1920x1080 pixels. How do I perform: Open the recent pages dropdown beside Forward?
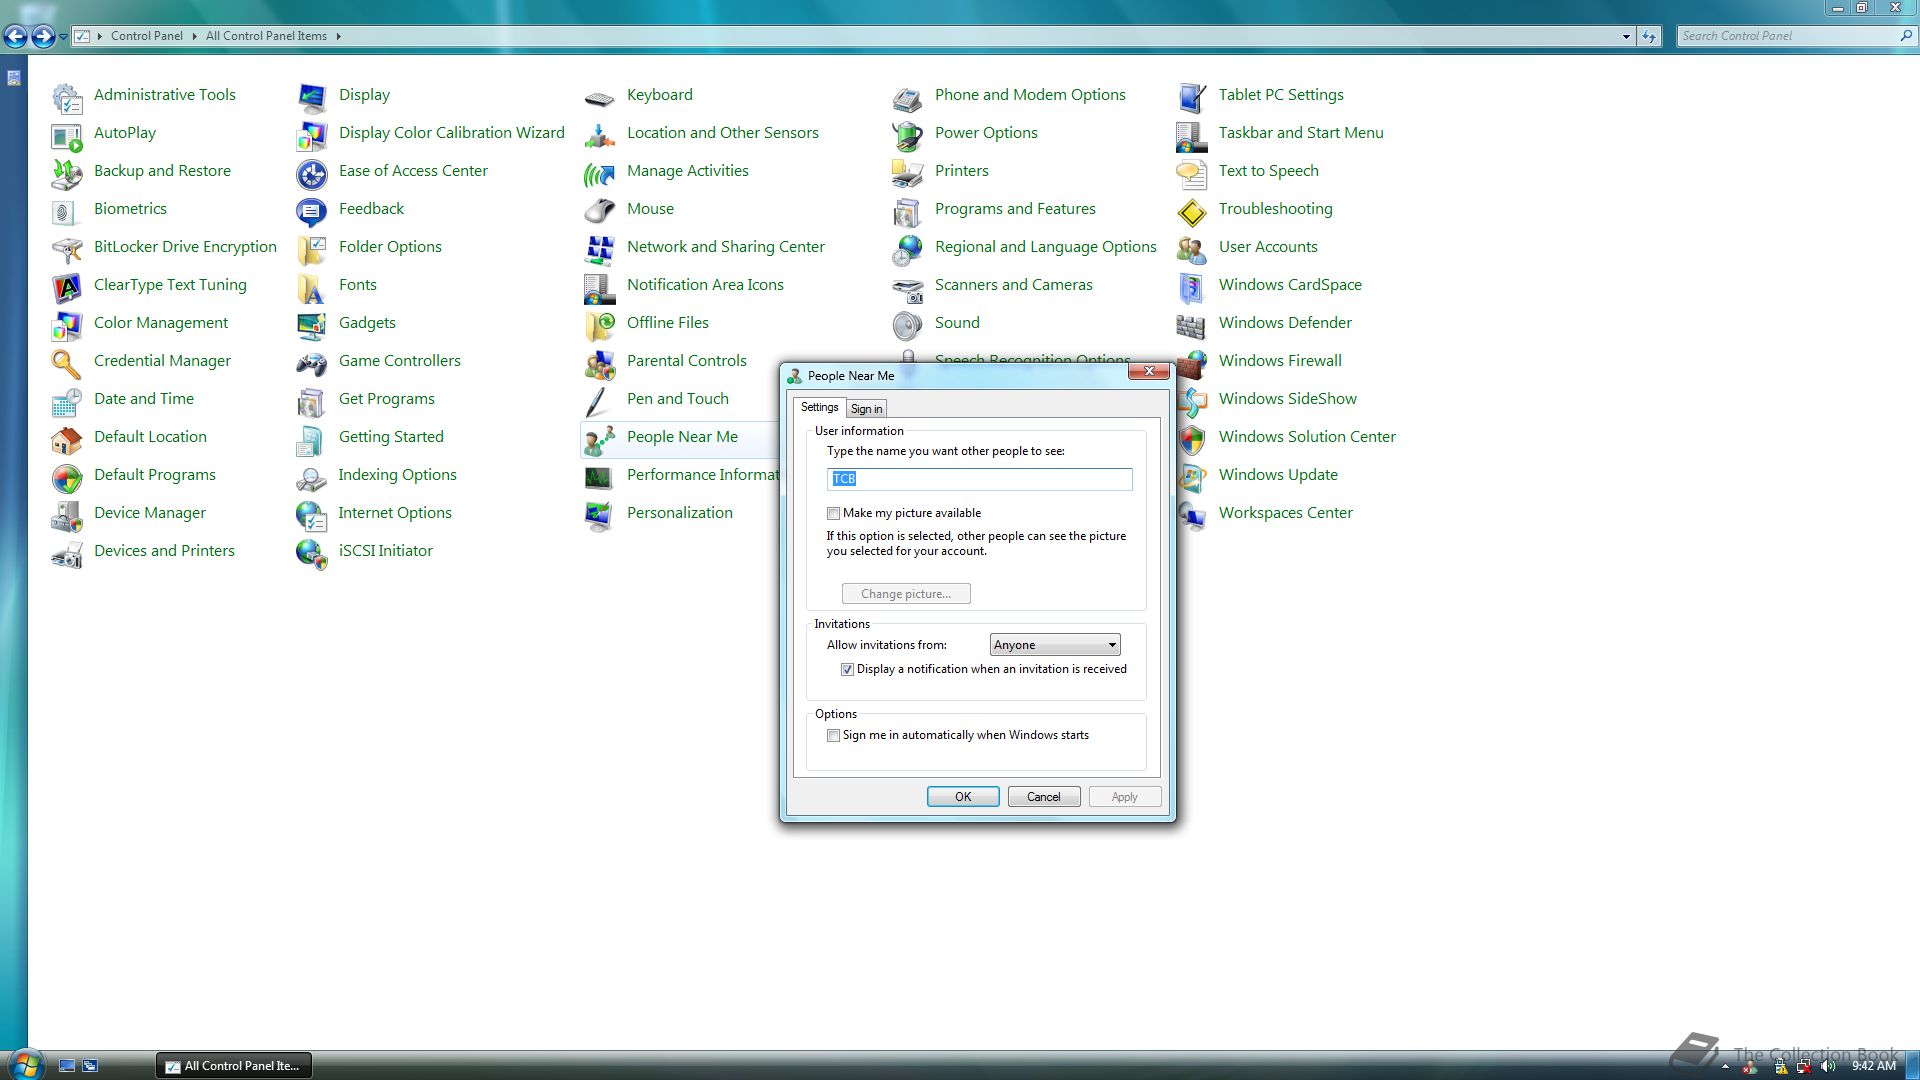pos(64,36)
